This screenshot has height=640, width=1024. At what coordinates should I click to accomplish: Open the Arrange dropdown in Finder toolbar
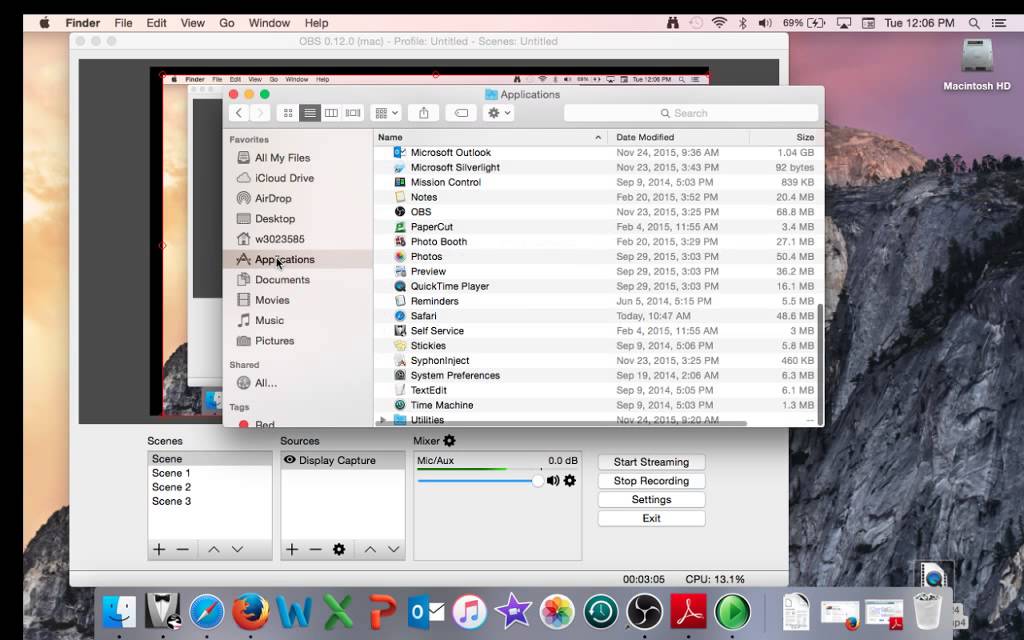point(386,113)
